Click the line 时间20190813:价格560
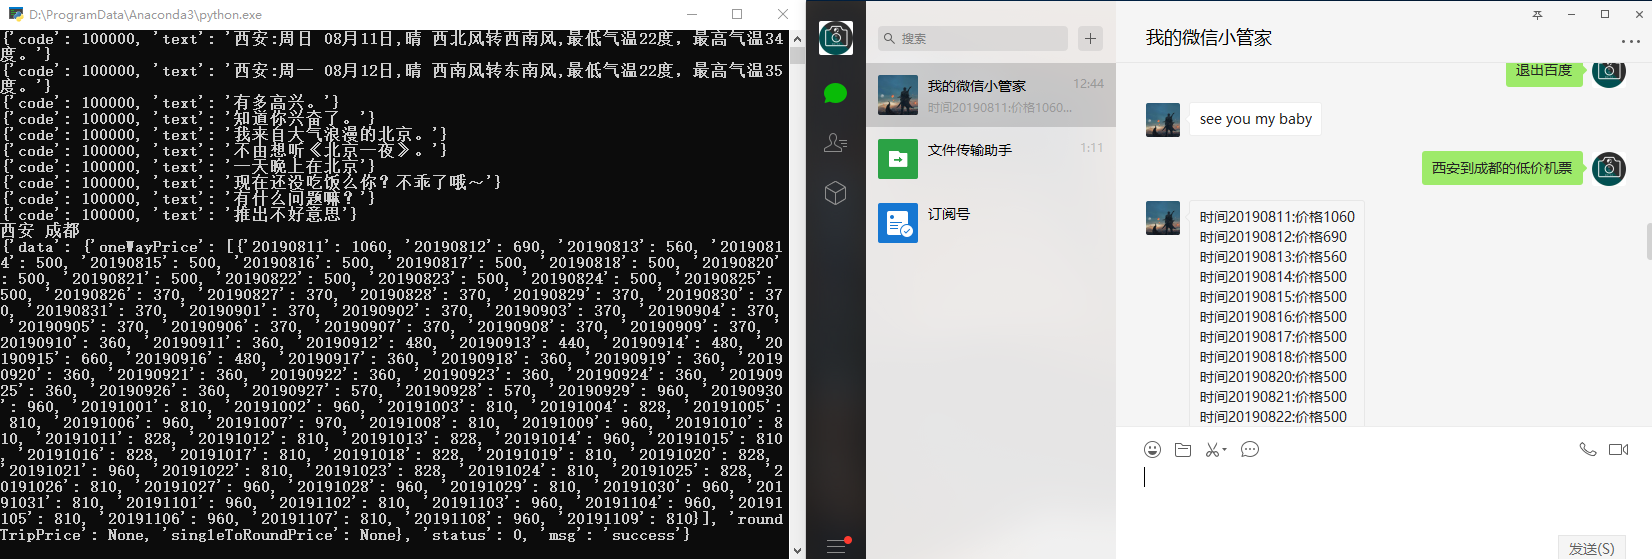Image resolution: width=1652 pixels, height=559 pixels. point(1273,257)
